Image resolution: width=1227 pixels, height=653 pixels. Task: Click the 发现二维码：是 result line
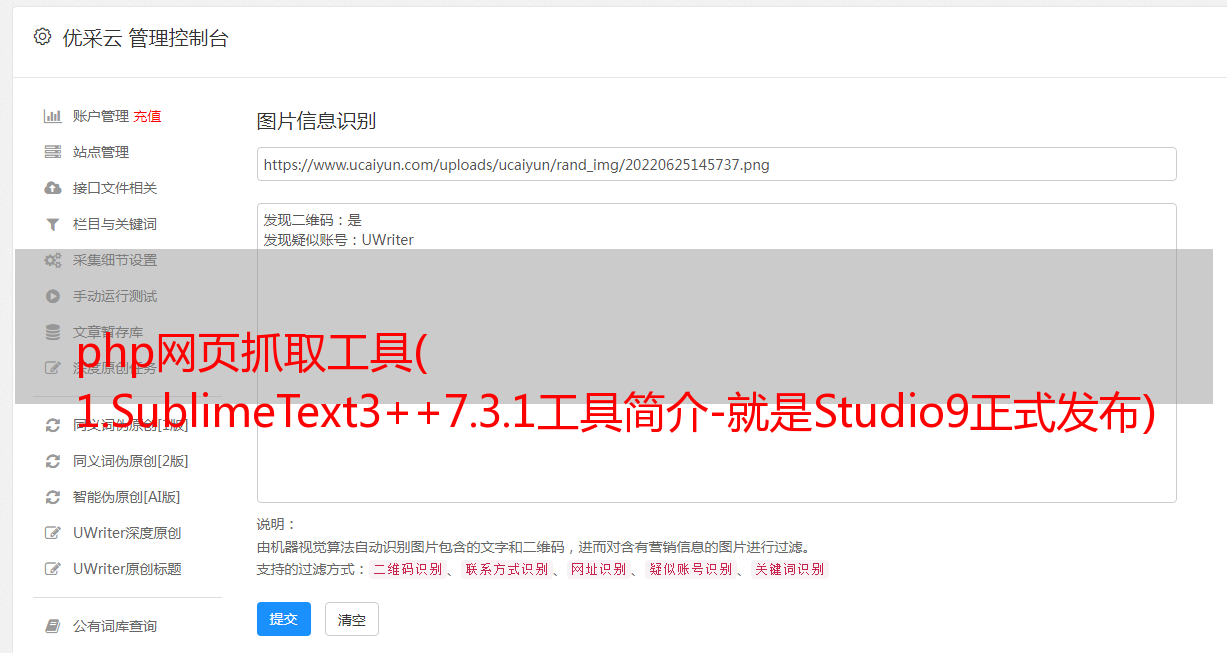[x=313, y=220]
